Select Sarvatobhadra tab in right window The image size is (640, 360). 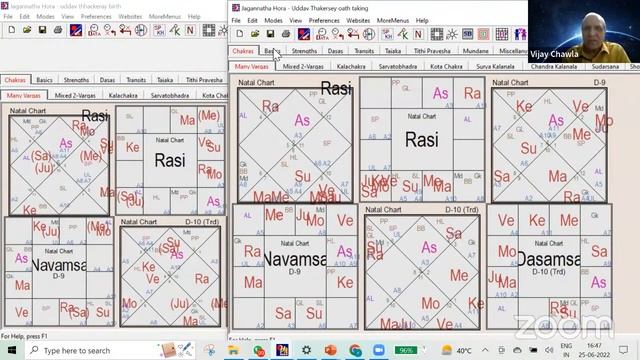coord(398,66)
